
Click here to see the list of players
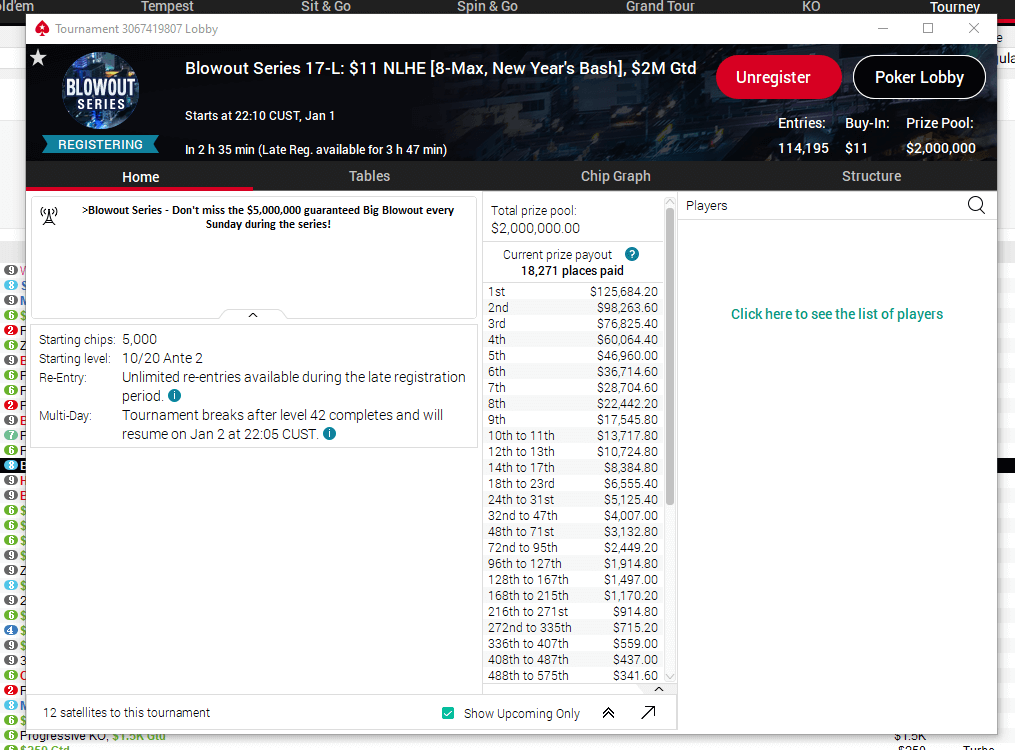[837, 314]
